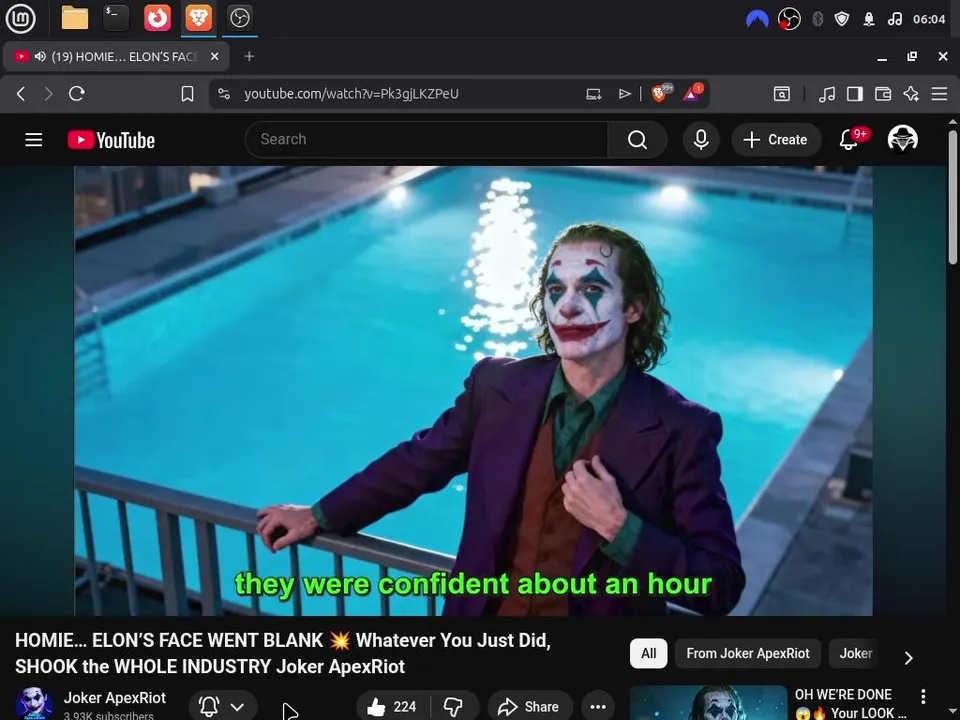Open the Brave main hamburger menu
Viewport: 960px width, 720px height.
pyautogui.click(x=939, y=94)
